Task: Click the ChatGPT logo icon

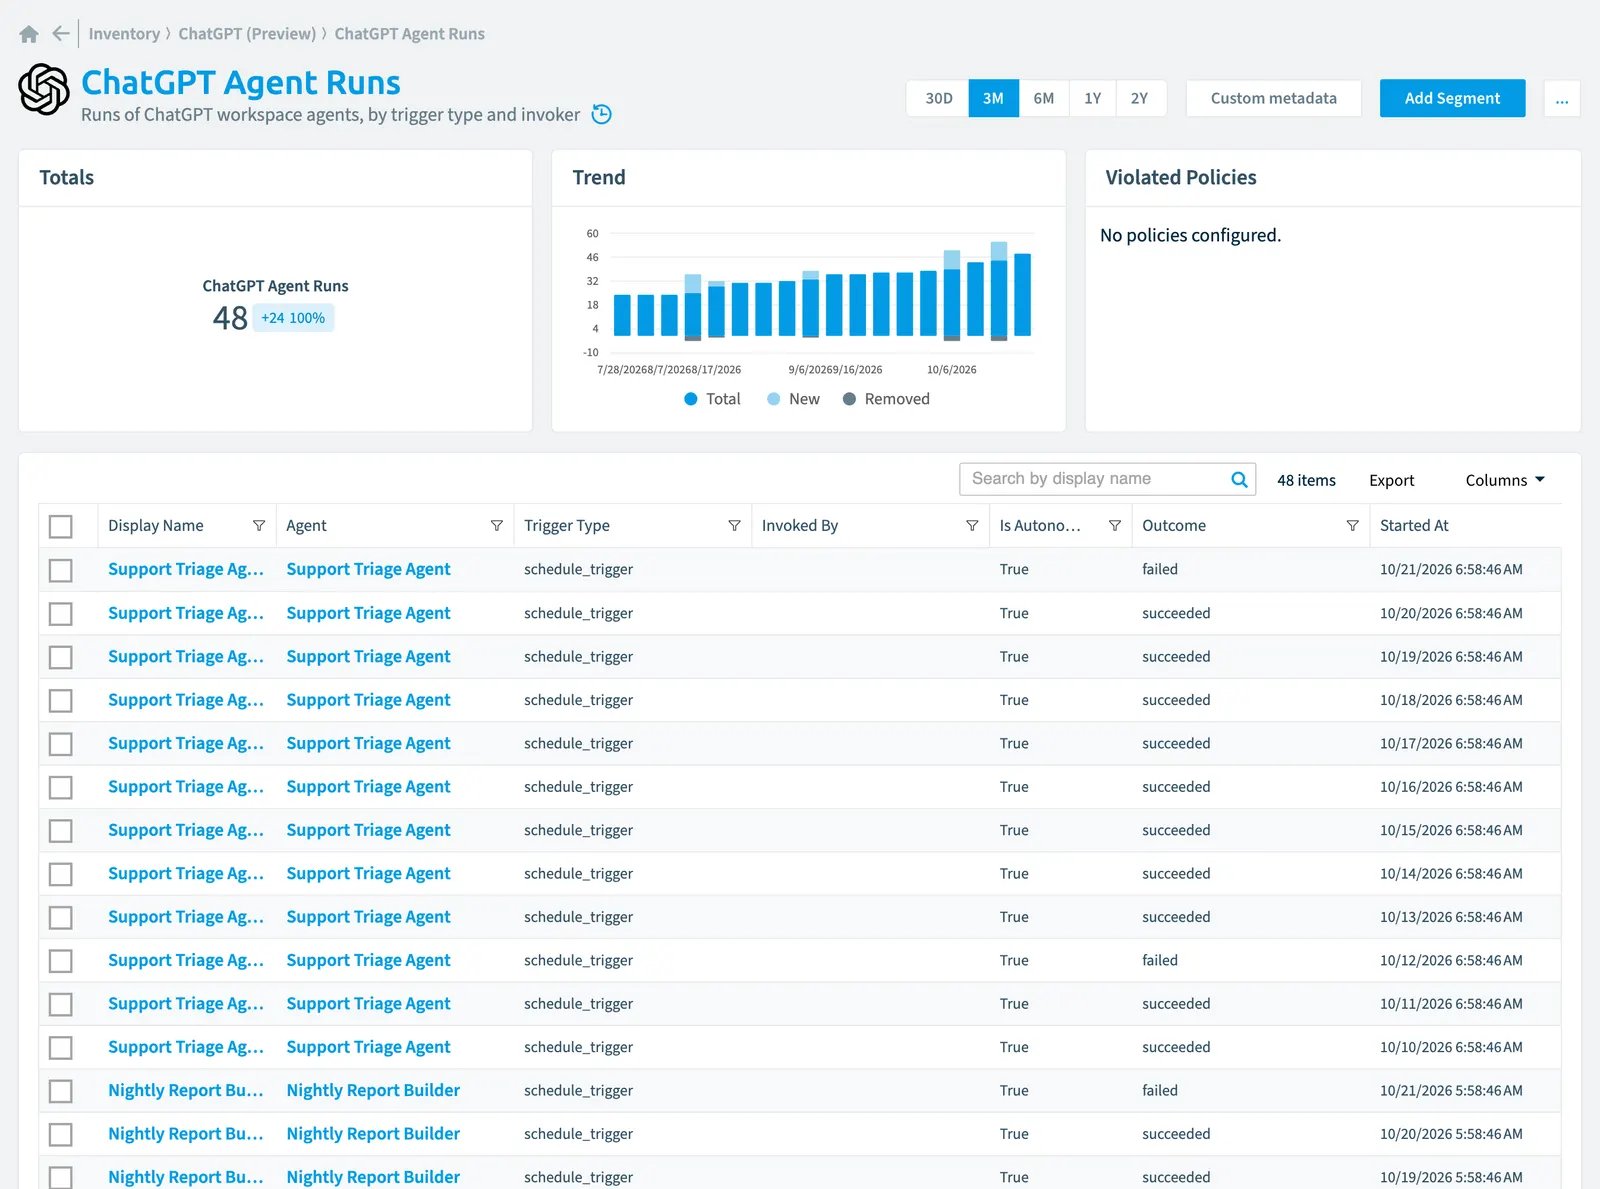Action: coord(44,90)
